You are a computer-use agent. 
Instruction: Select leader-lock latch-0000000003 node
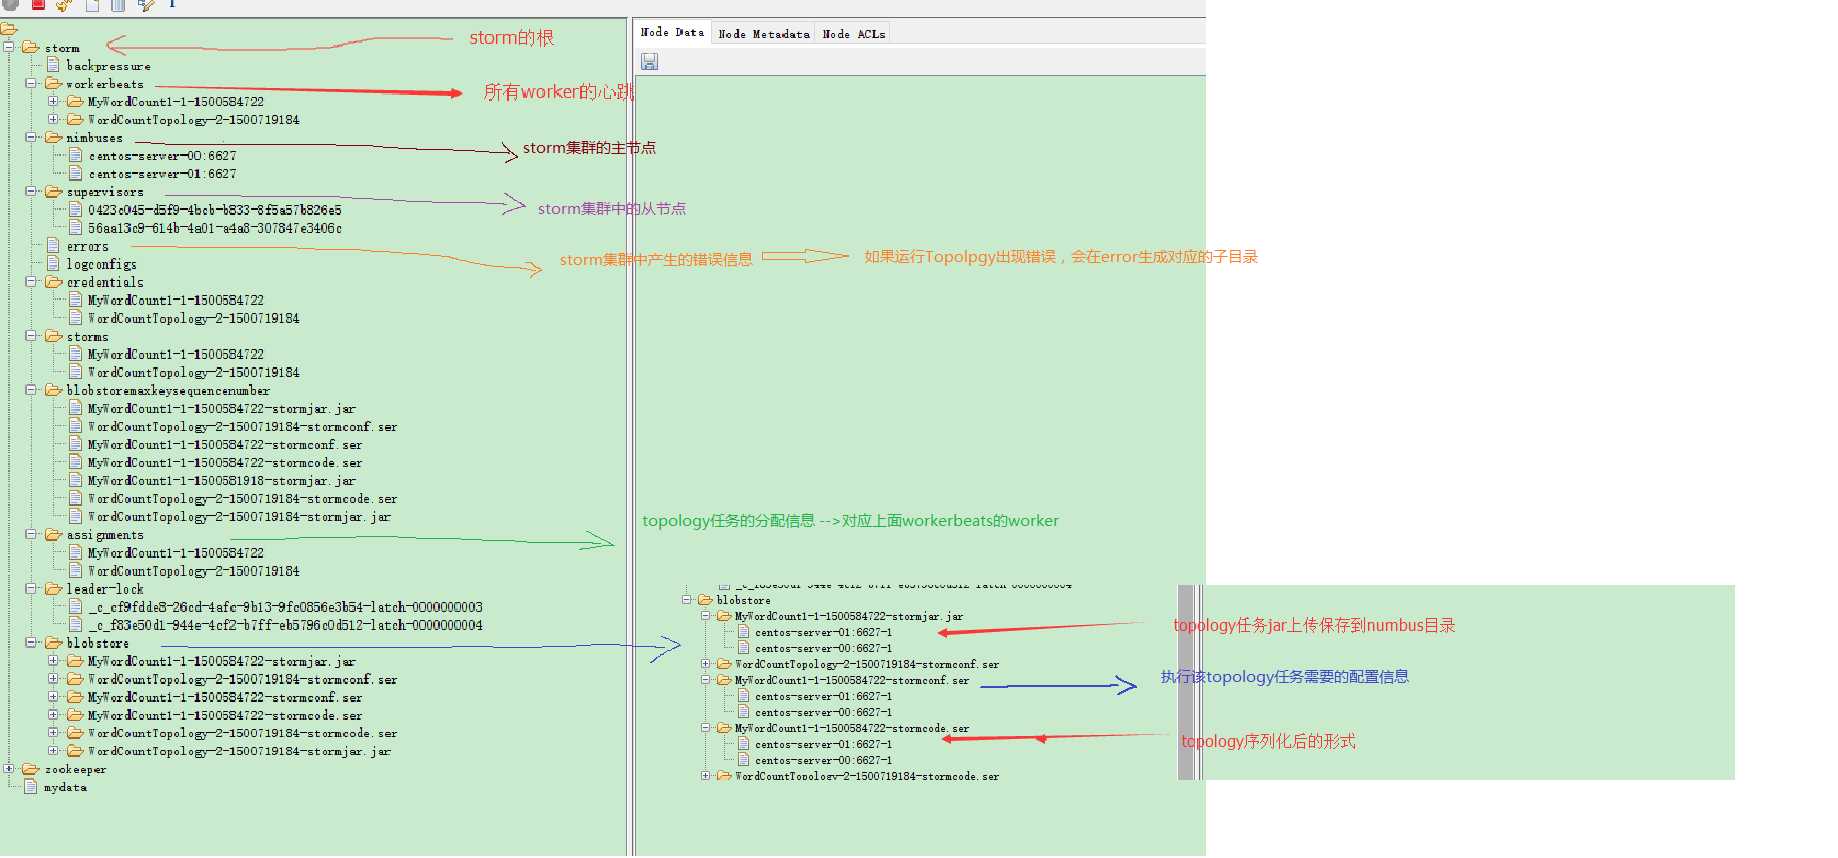click(285, 607)
